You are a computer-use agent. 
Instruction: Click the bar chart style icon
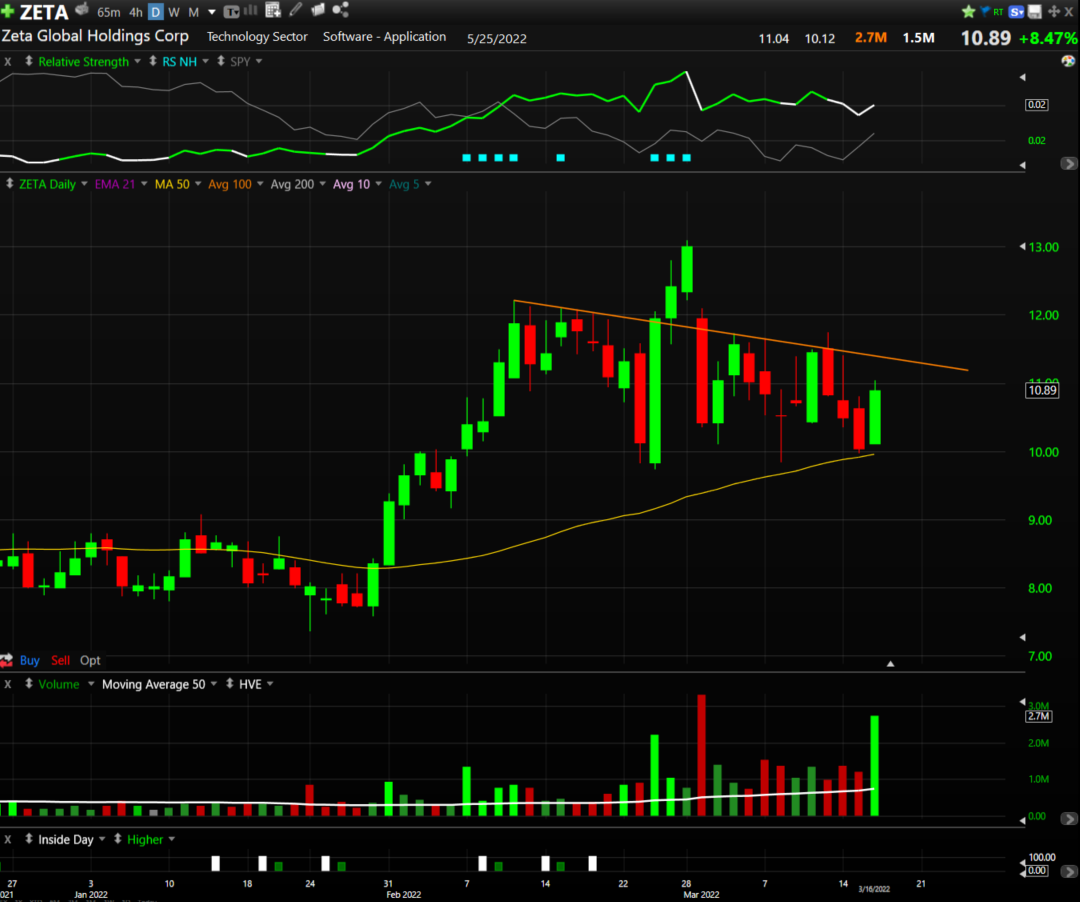point(251,10)
